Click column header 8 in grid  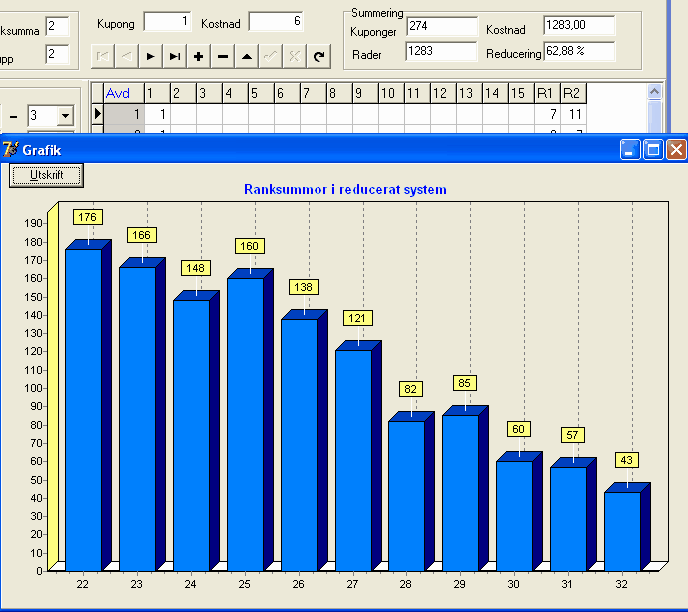[x=339, y=93]
